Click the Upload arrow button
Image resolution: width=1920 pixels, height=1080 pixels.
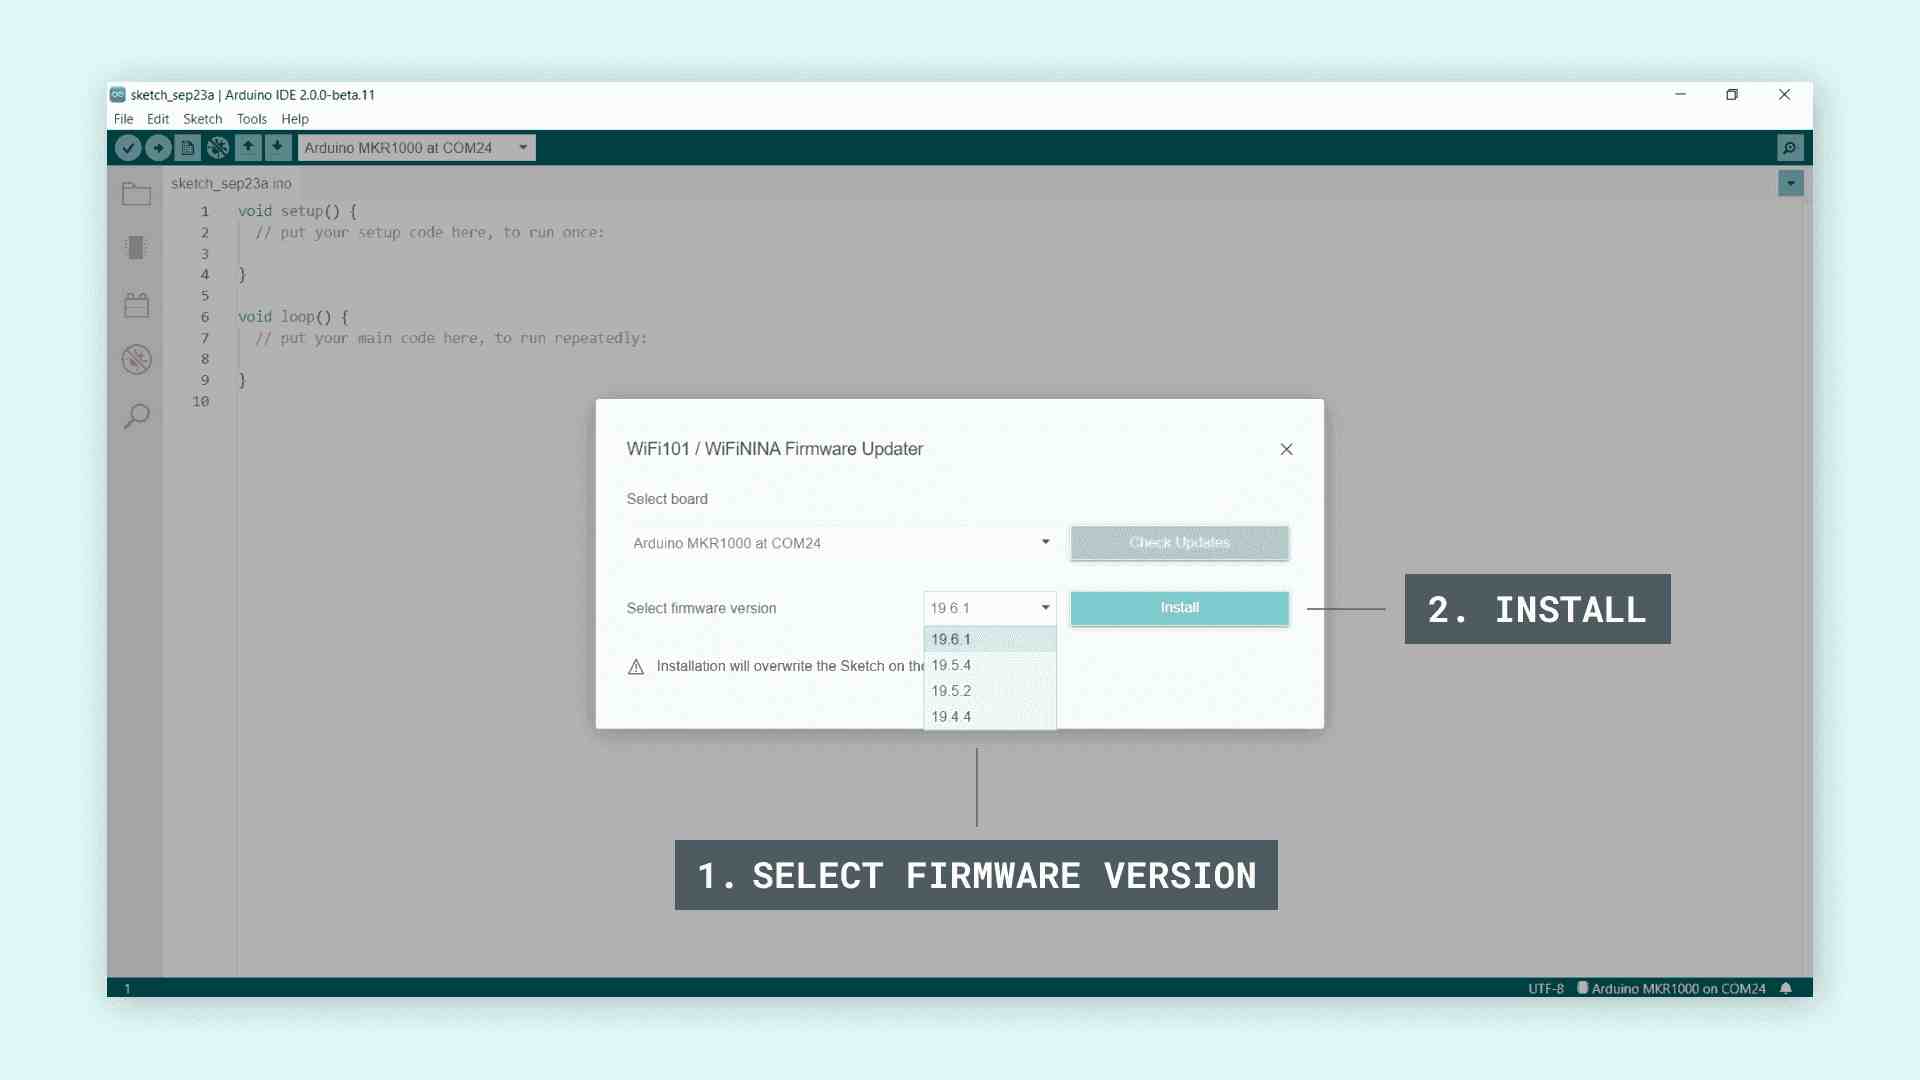point(158,148)
